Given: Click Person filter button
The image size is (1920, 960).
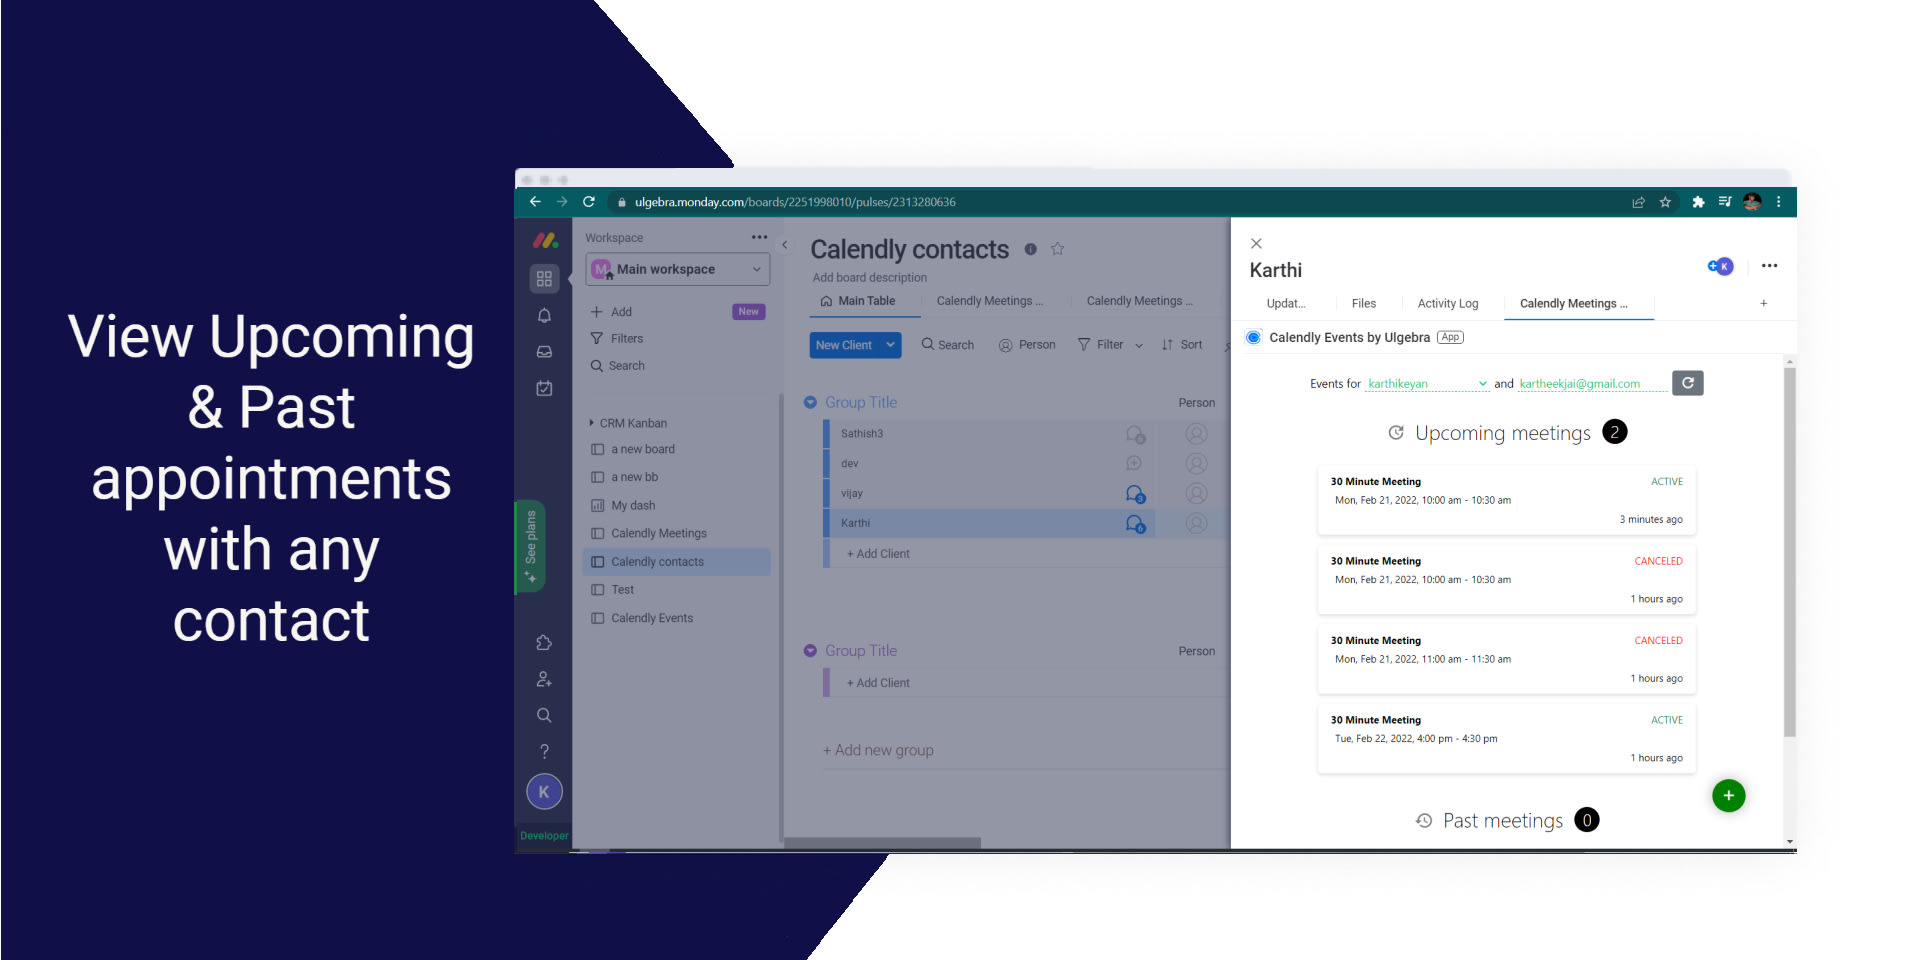Looking at the screenshot, I should pos(1027,345).
